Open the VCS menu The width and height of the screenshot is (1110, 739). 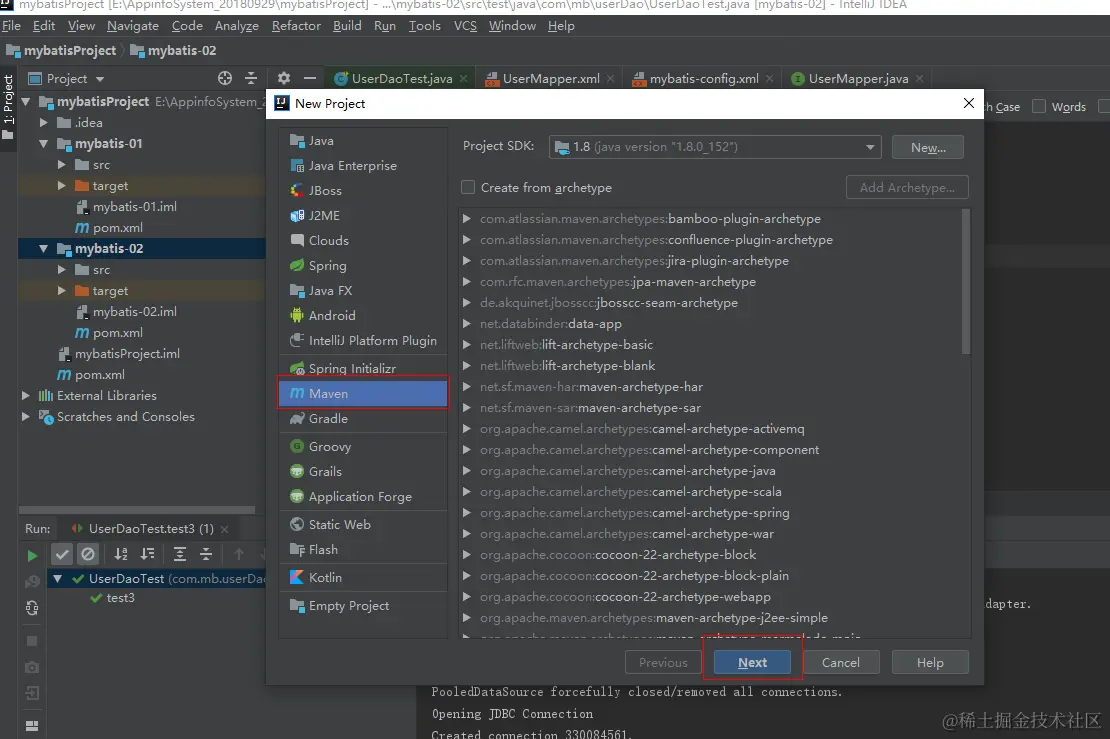point(465,25)
